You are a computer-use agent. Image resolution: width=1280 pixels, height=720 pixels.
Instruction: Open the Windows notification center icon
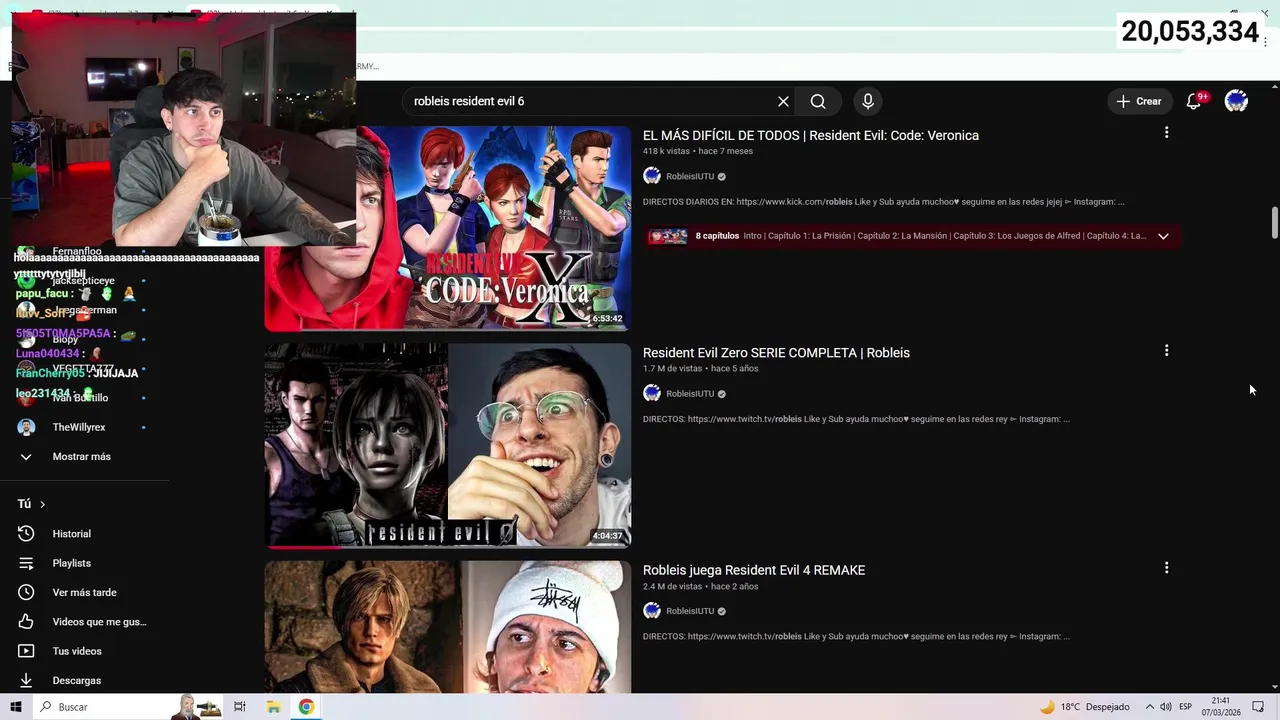tap(1259, 707)
